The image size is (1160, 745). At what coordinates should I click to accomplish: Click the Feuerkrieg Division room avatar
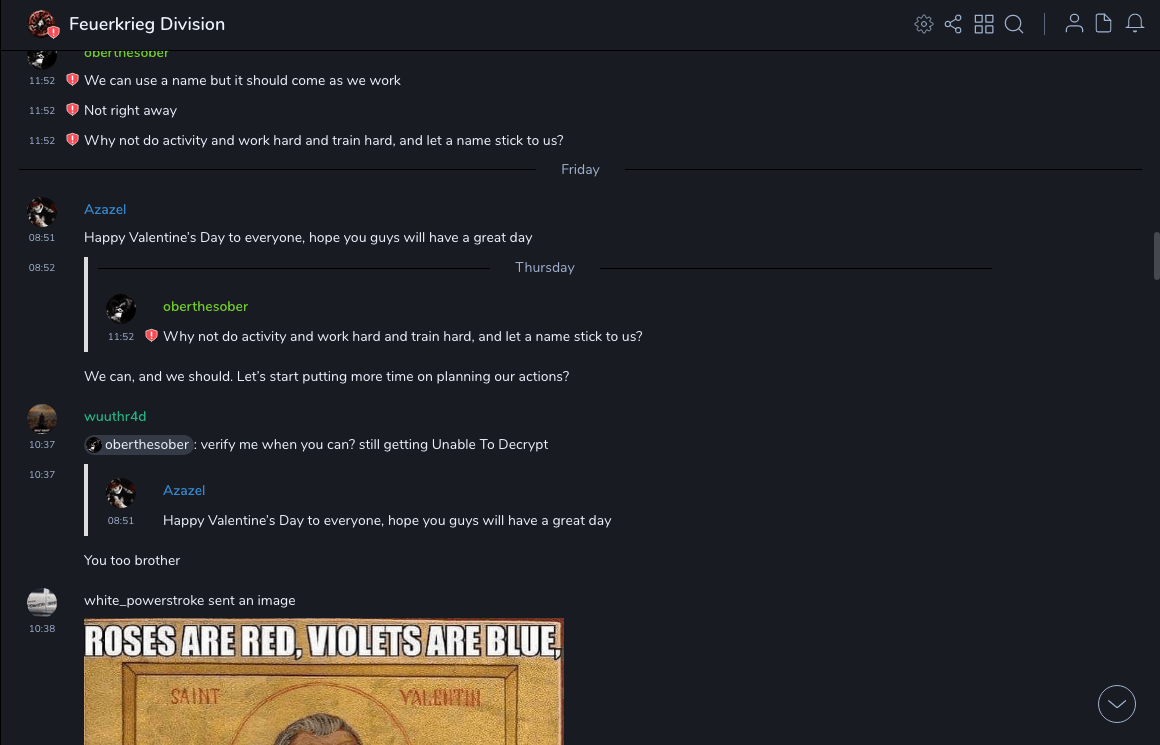pyautogui.click(x=42, y=24)
